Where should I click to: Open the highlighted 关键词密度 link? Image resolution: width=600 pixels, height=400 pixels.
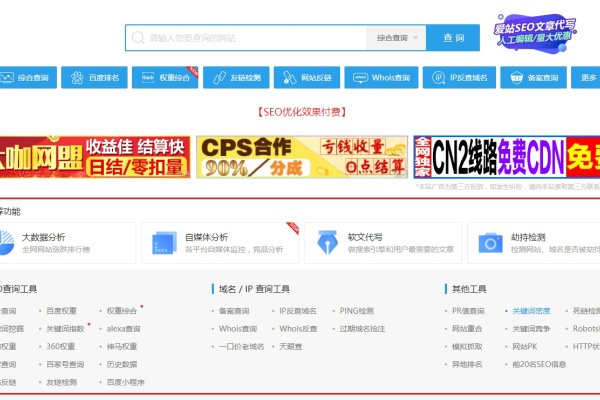(x=531, y=311)
